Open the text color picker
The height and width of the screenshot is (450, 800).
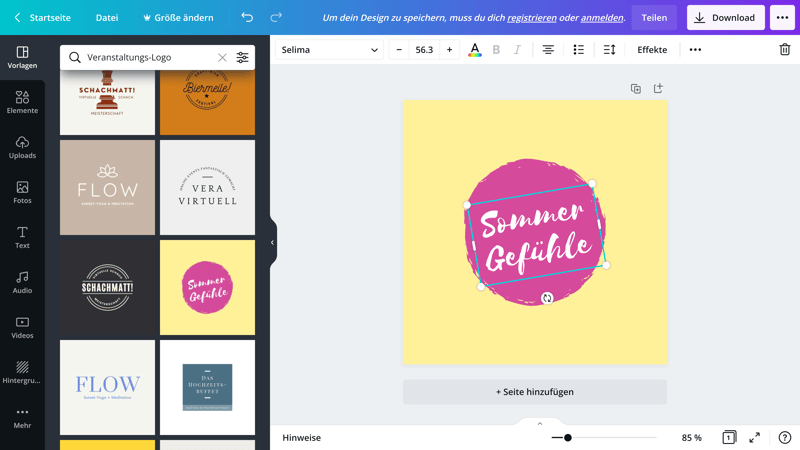click(x=474, y=50)
